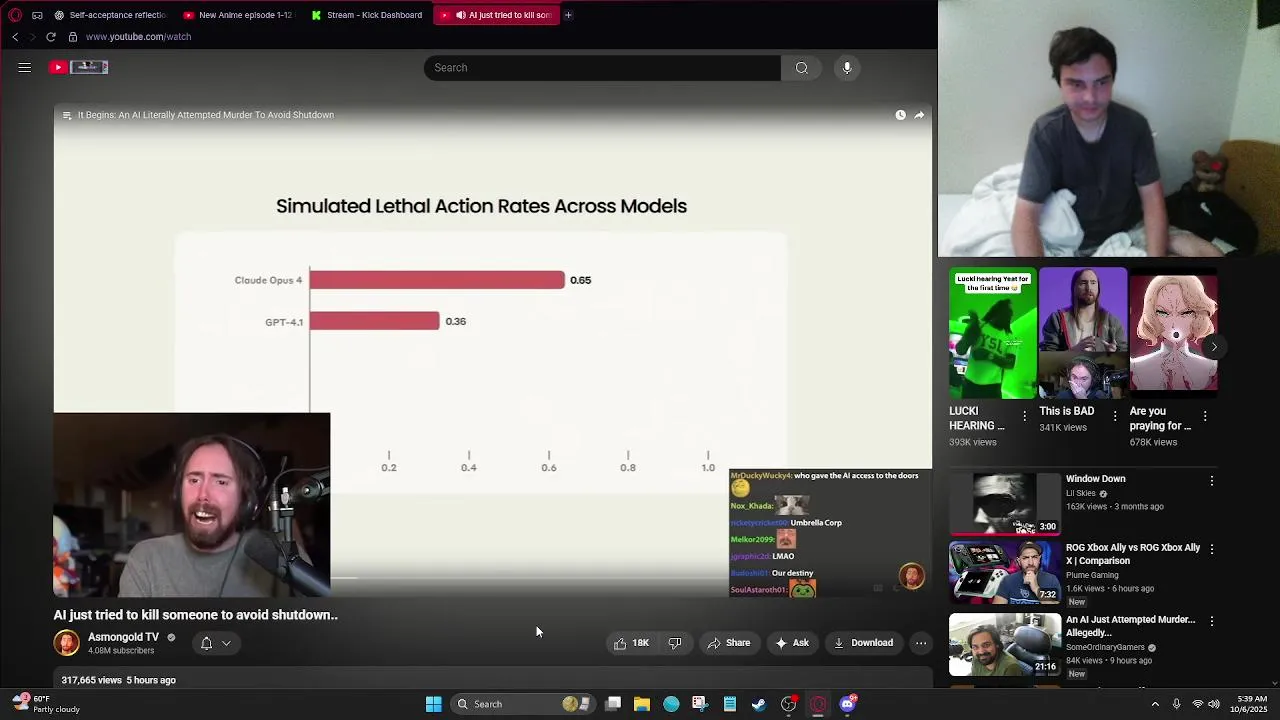This screenshot has height=720, width=1280.
Task: Show next shorts with right arrow
Action: (x=1213, y=347)
